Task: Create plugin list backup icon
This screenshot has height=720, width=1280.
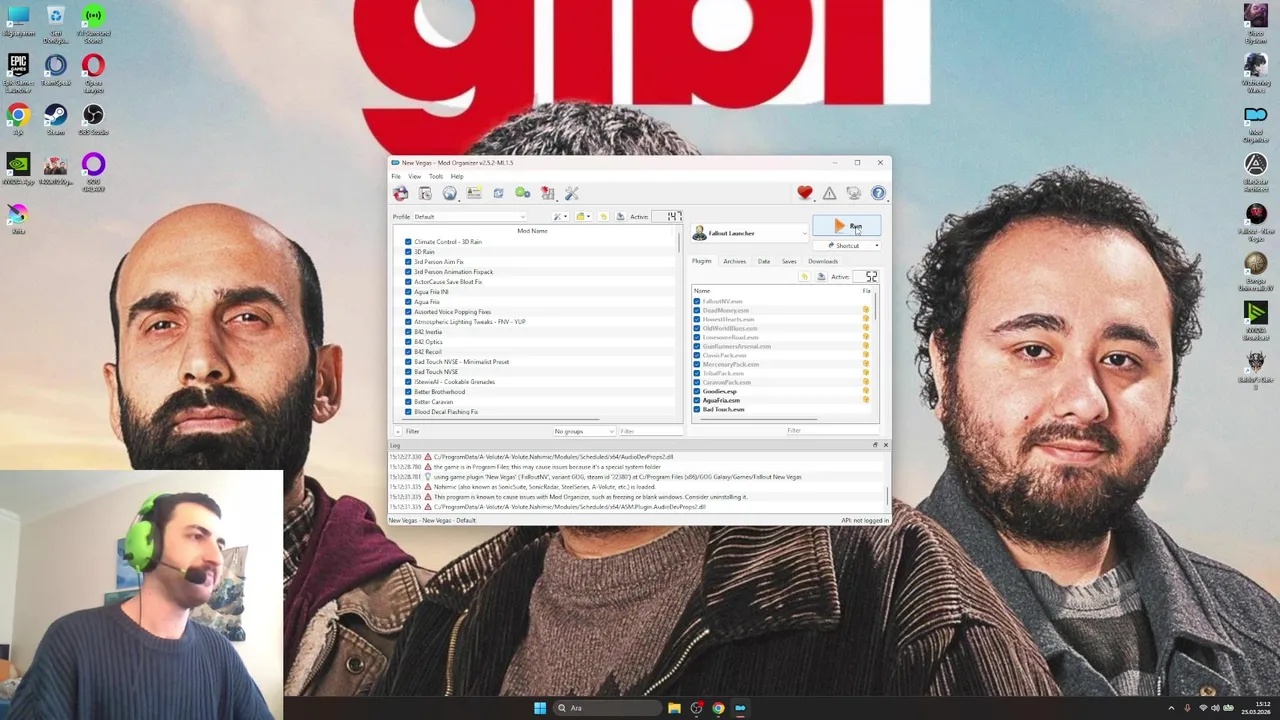Action: click(x=821, y=276)
